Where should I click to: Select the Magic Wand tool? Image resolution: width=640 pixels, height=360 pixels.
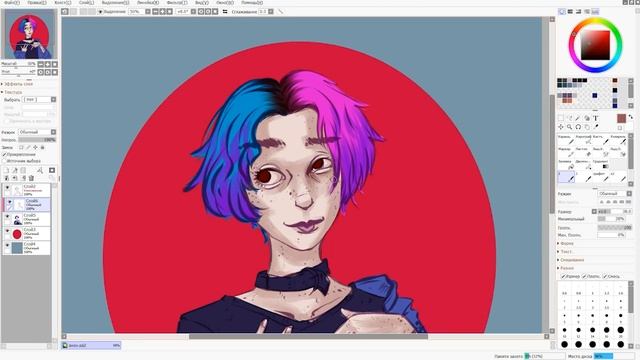(x=578, y=118)
